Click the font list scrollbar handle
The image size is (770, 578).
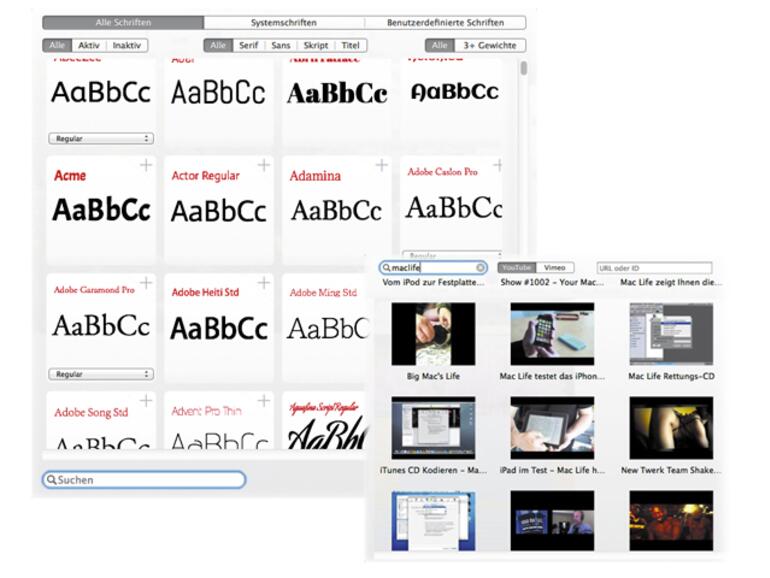coord(524,68)
